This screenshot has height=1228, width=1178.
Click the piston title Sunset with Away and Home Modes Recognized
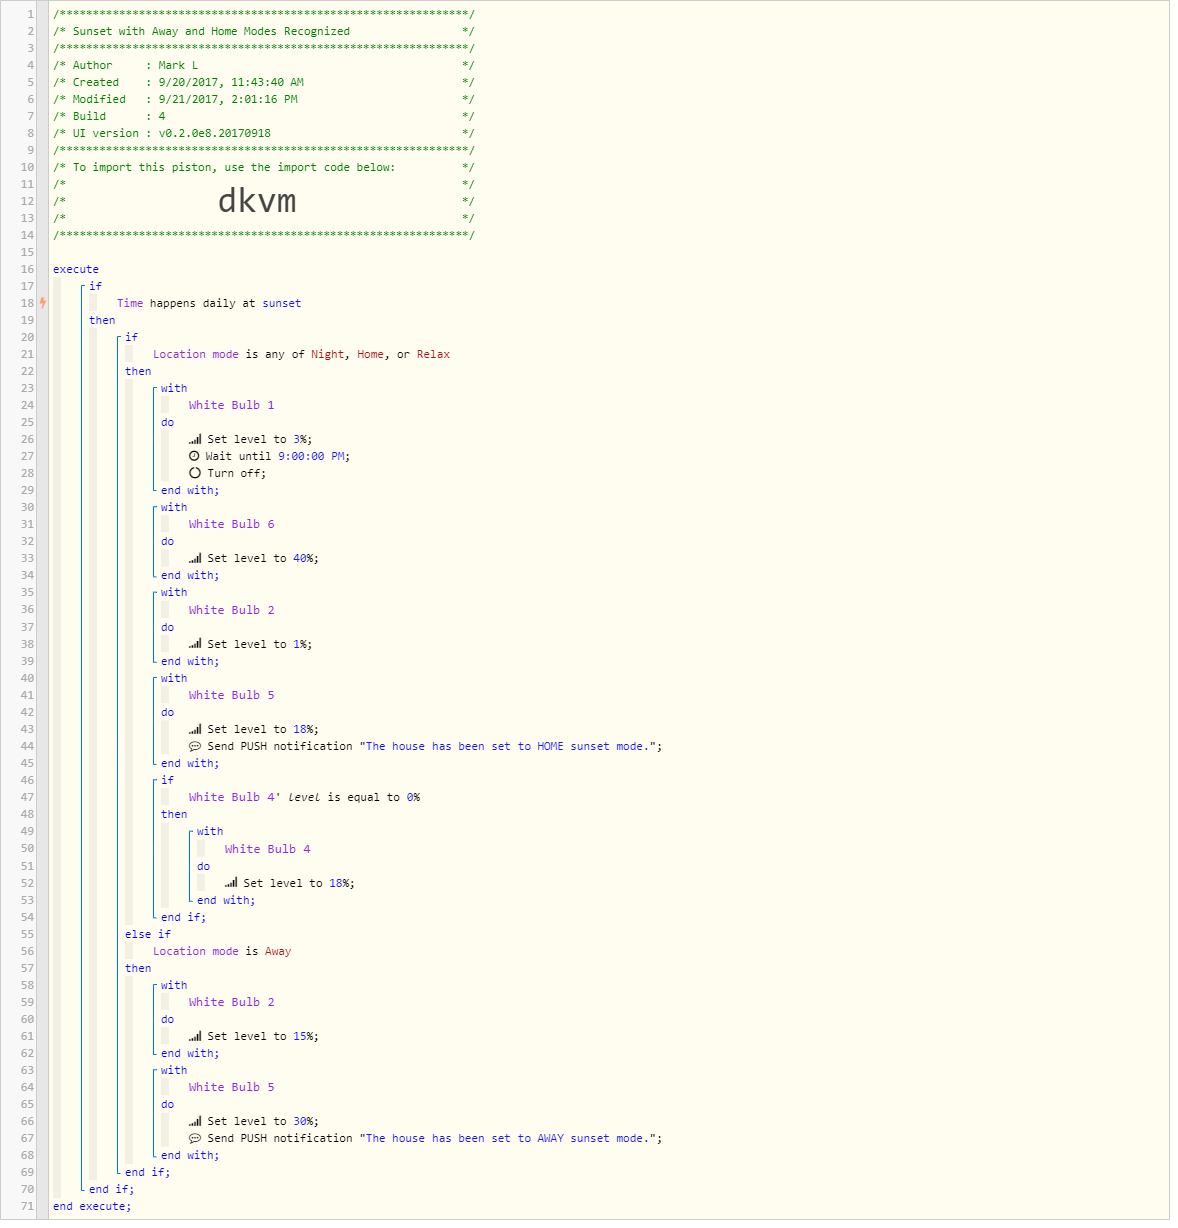[211, 31]
